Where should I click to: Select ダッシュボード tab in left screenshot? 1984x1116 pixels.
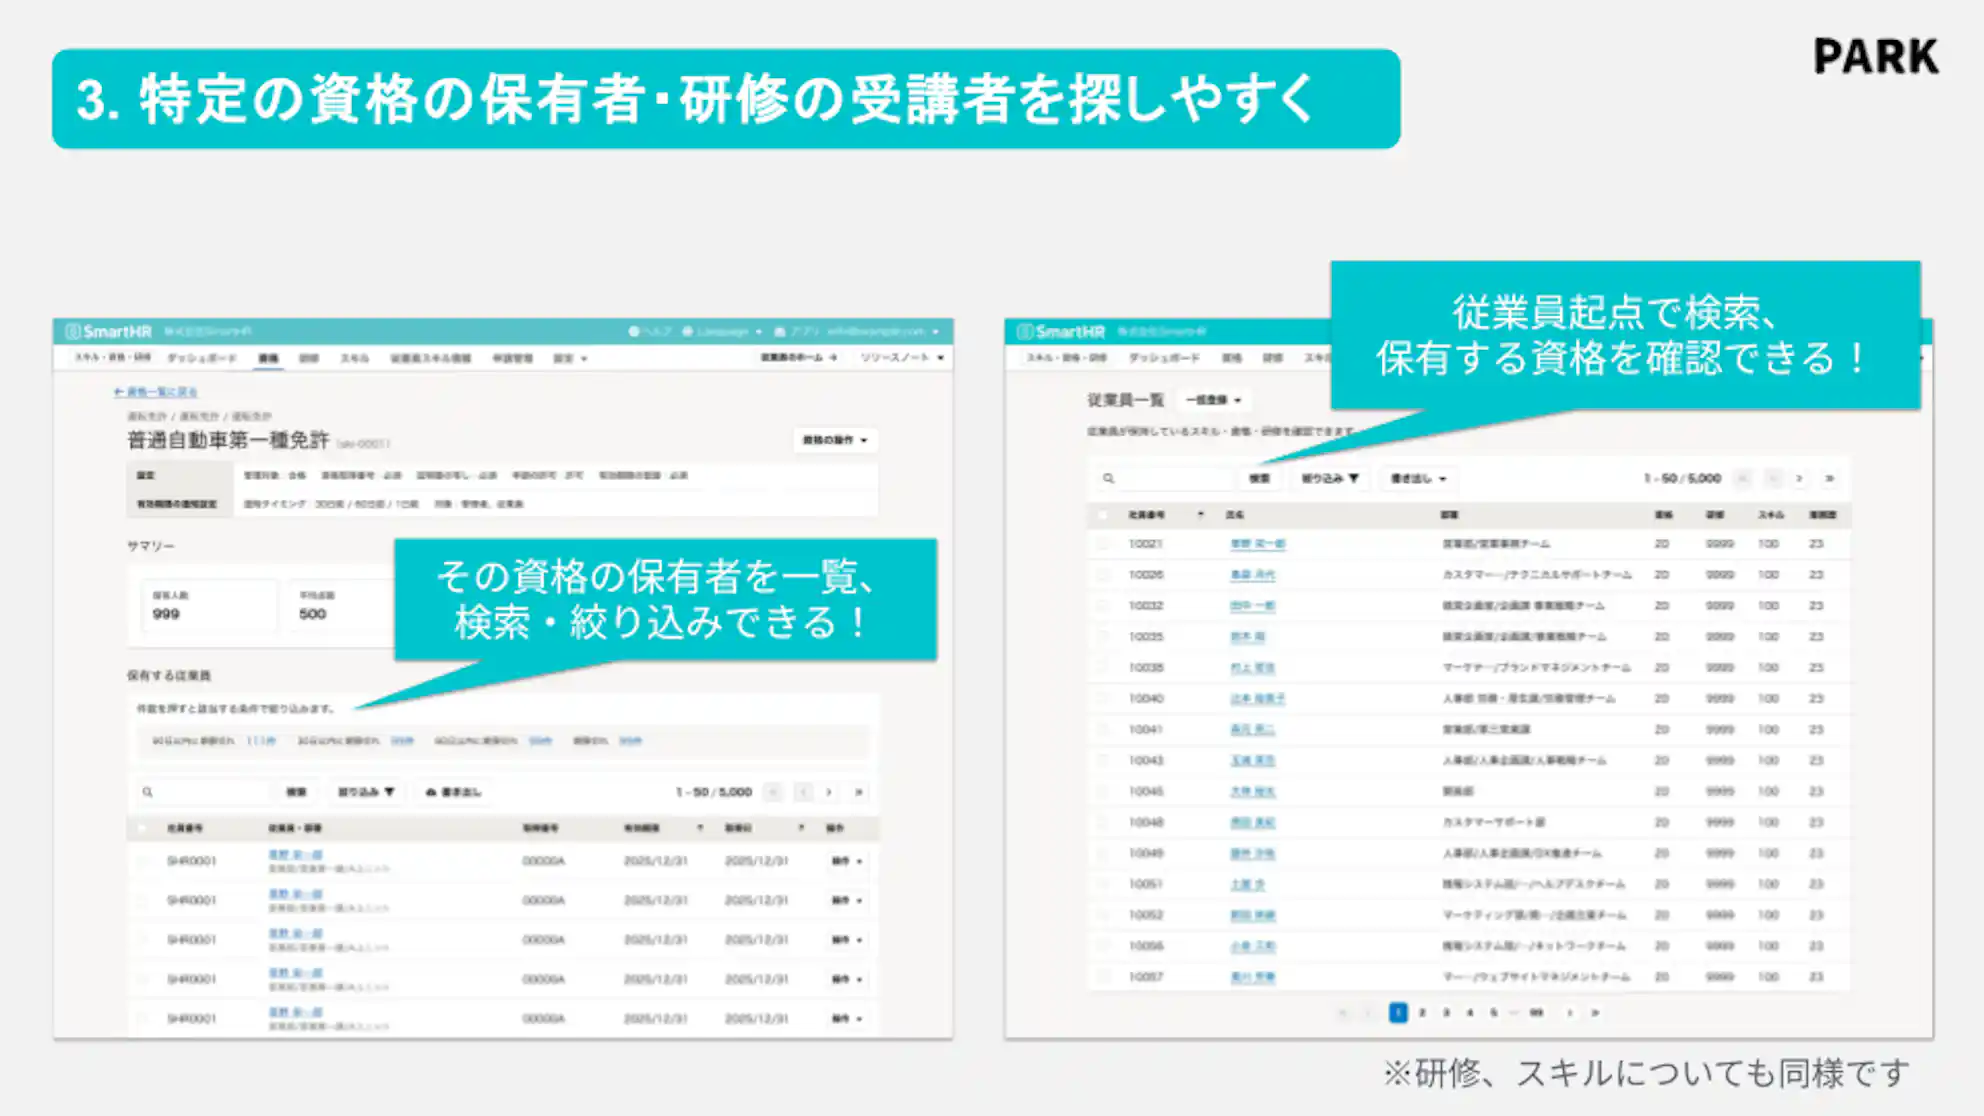(201, 358)
